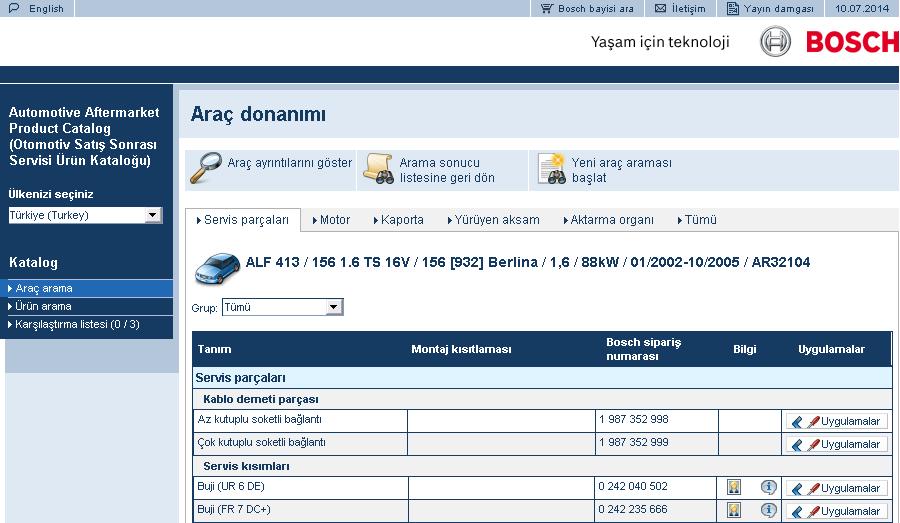900x523 pixels.
Task: Expand the Grup filter dropdown
Action: [334, 307]
